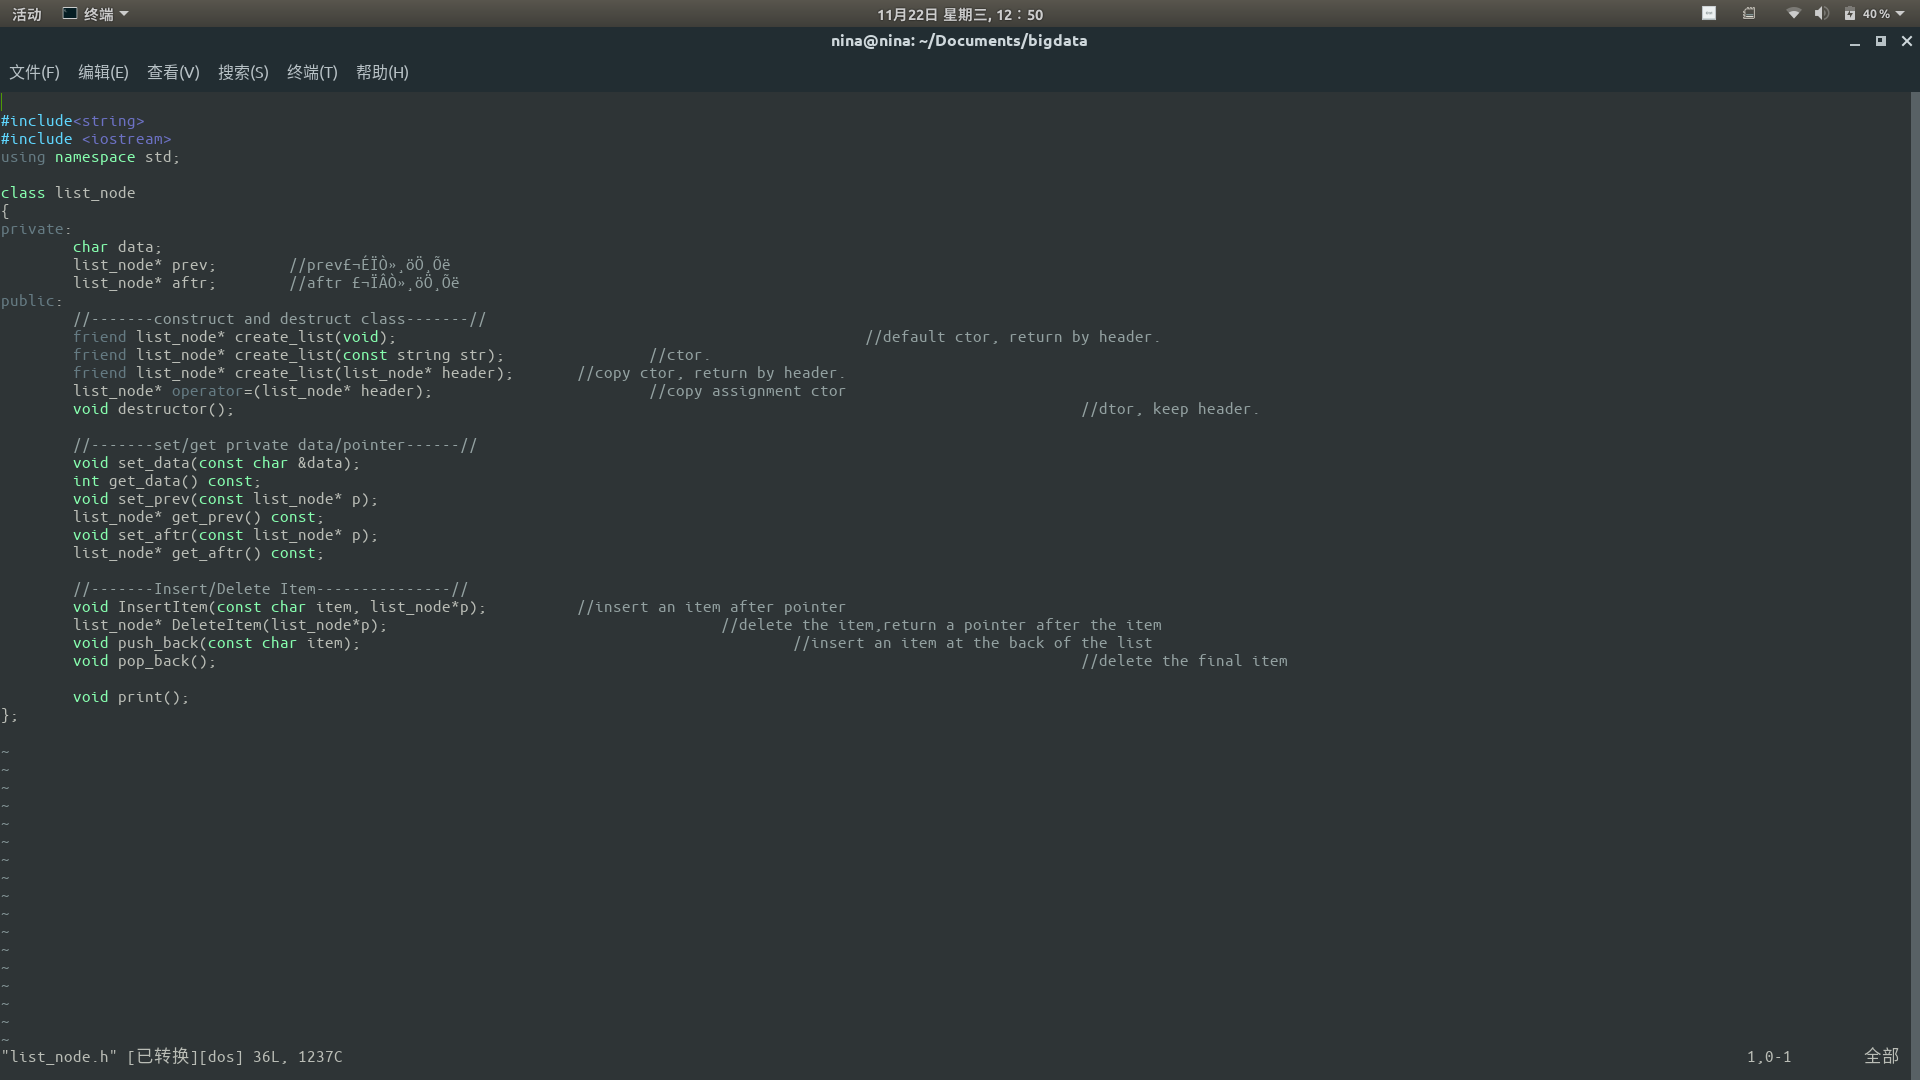Click the 活动 activities button
1920x1080 pixels.
click(27, 14)
